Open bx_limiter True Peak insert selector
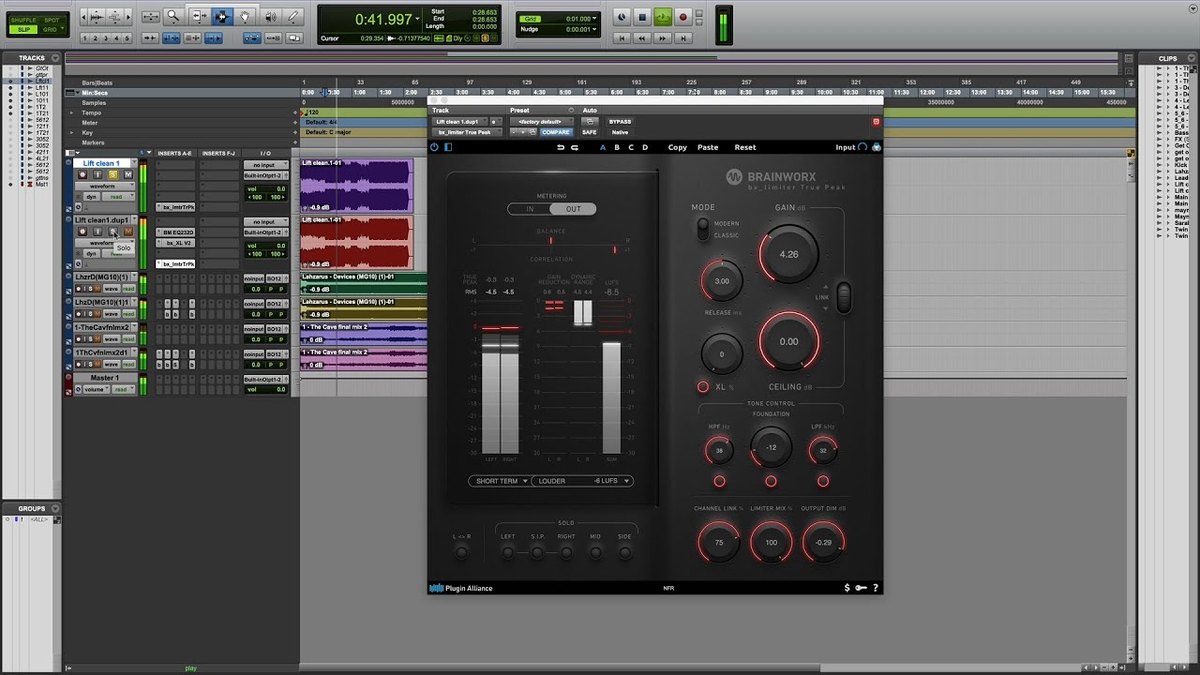The height and width of the screenshot is (675, 1200). 467,132
